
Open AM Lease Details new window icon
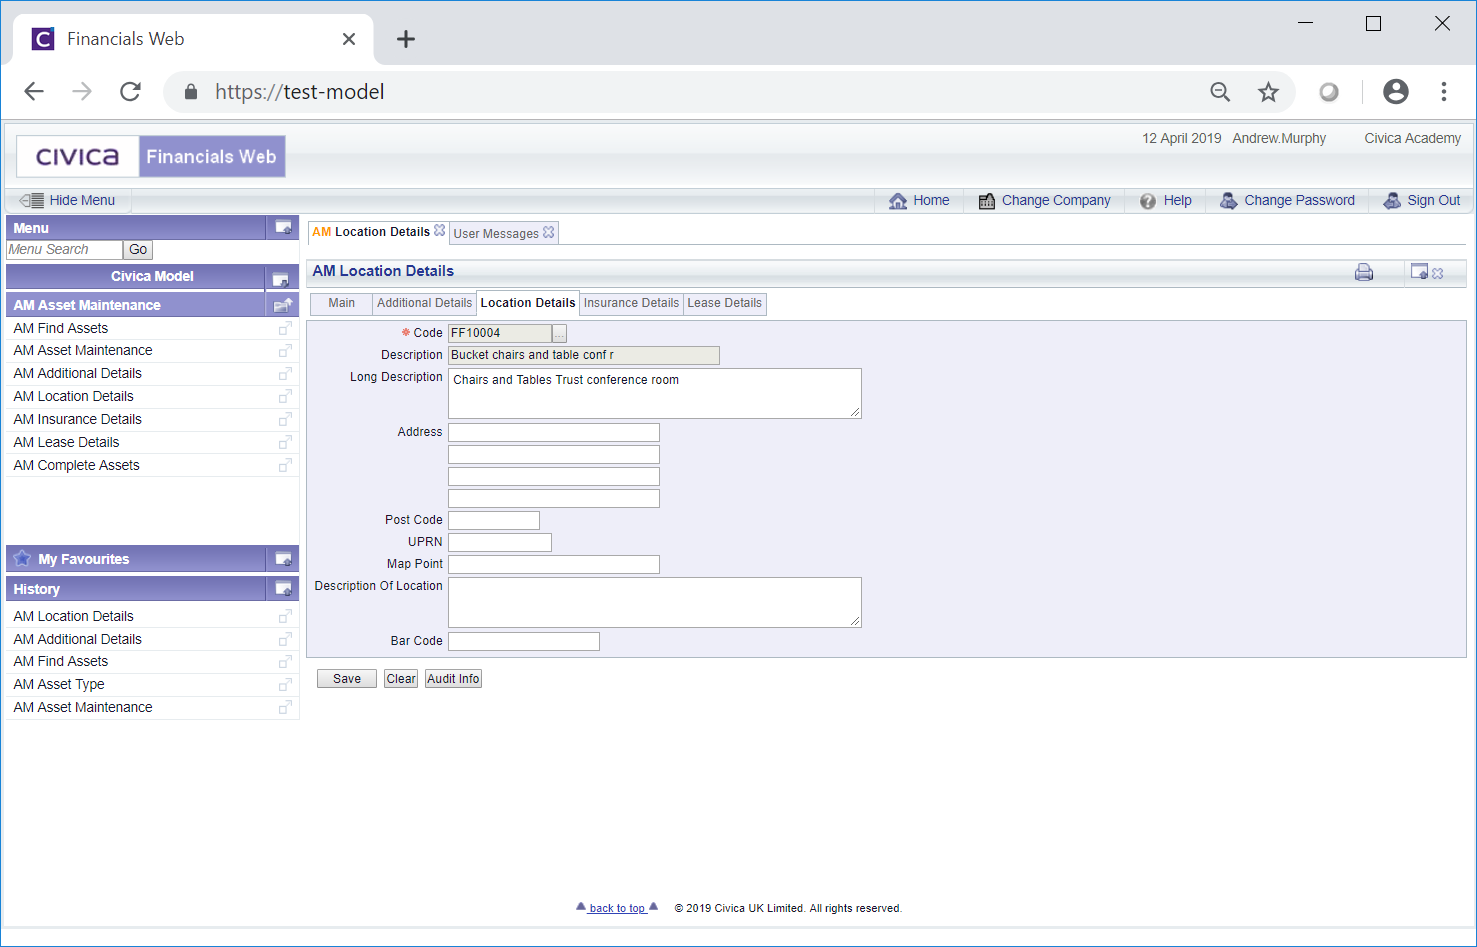tap(285, 443)
